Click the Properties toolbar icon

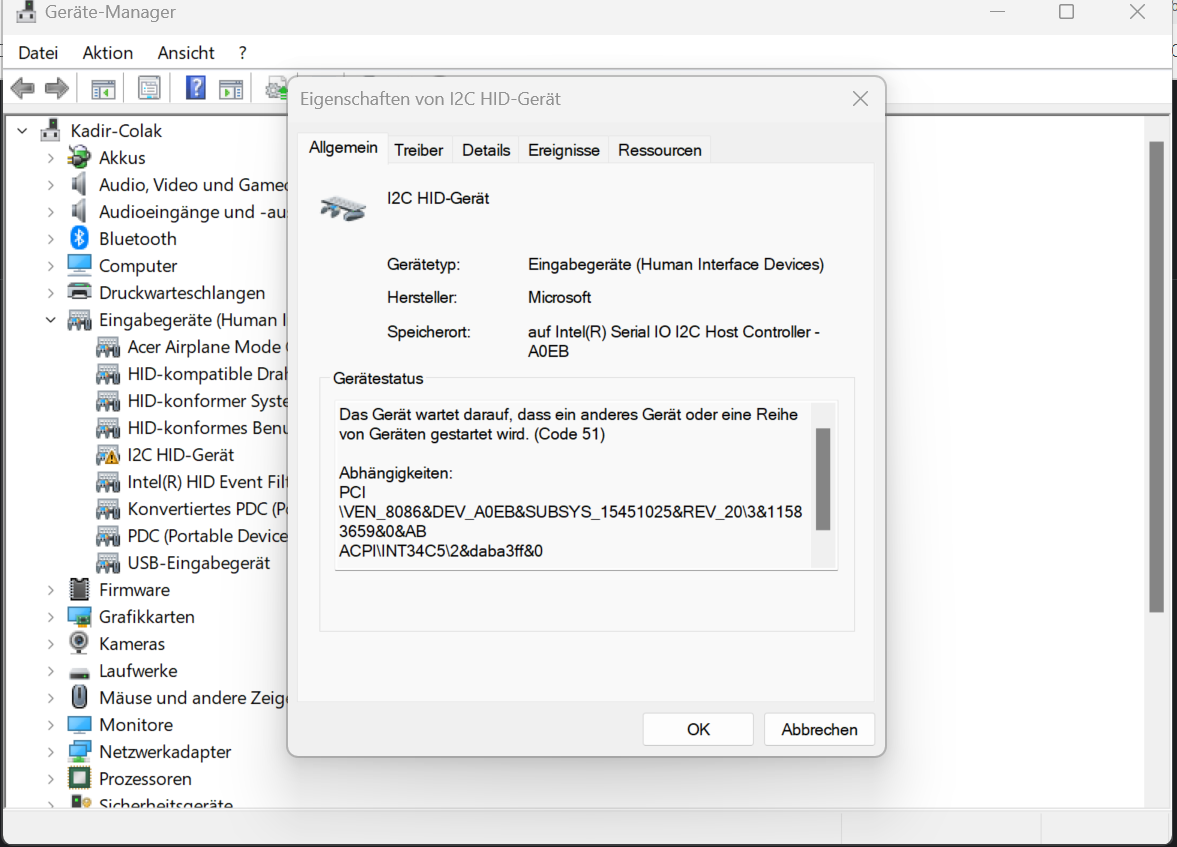(x=149, y=89)
